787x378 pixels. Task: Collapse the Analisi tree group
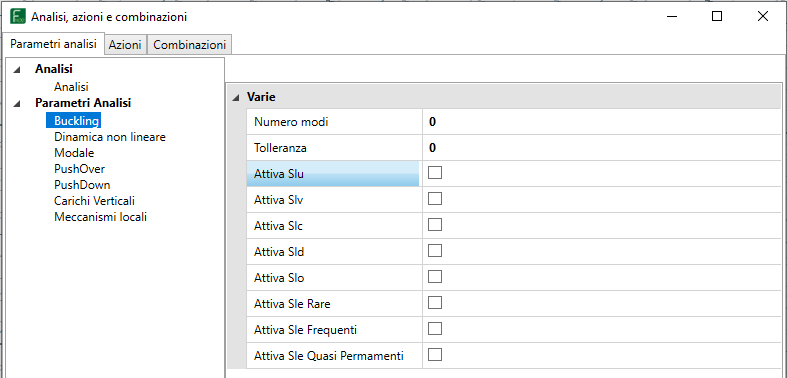coord(17,70)
